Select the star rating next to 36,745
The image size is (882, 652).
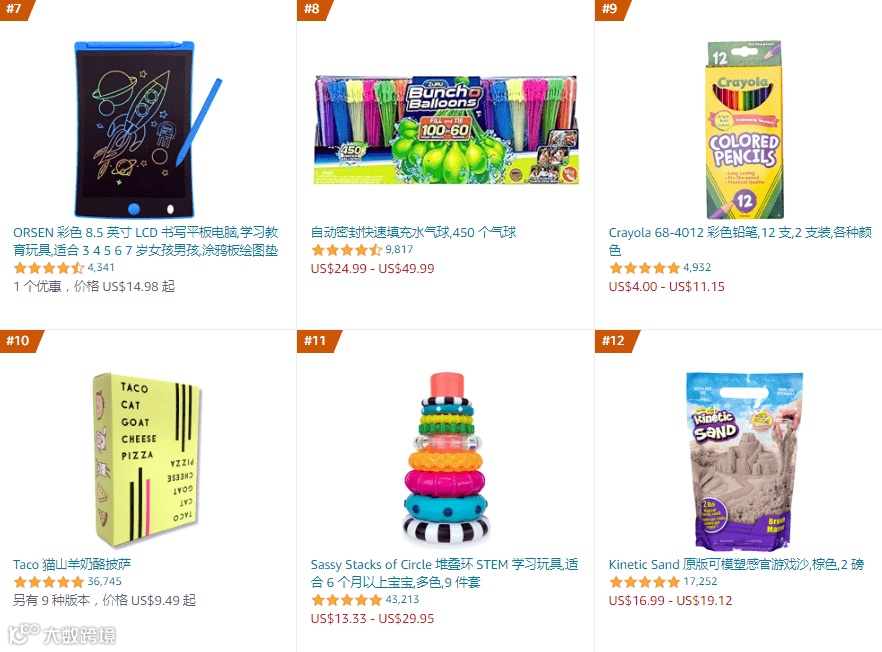[49, 582]
